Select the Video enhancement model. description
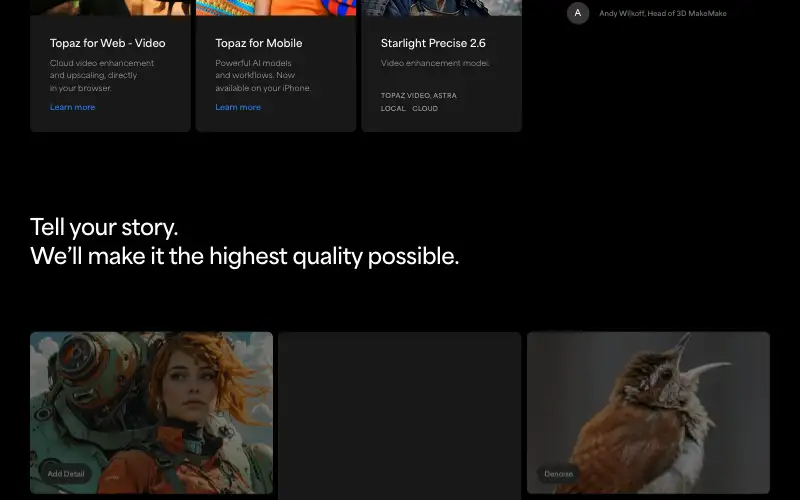This screenshot has height=500, width=800. click(435, 63)
